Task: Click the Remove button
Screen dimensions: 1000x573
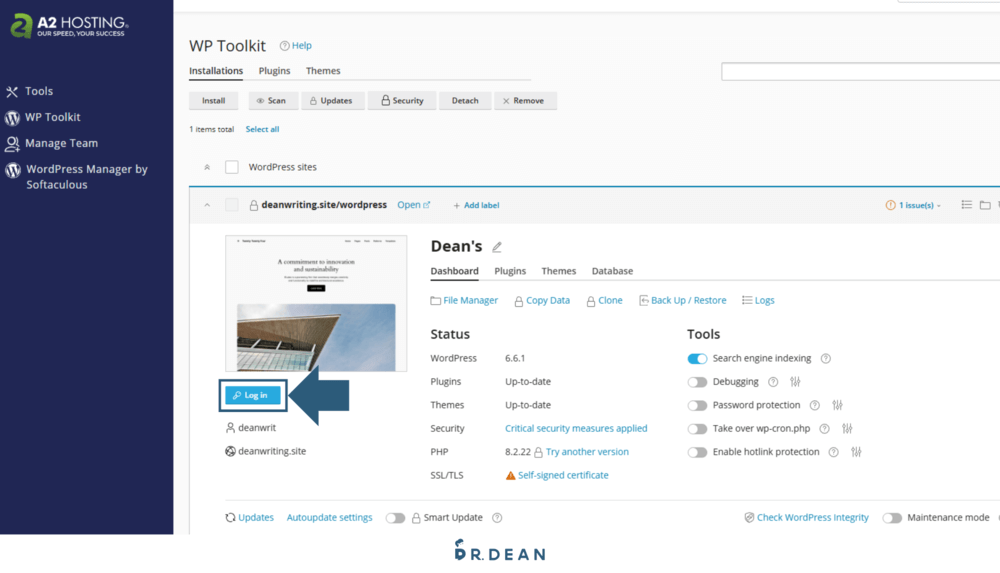Action: [x=524, y=101]
